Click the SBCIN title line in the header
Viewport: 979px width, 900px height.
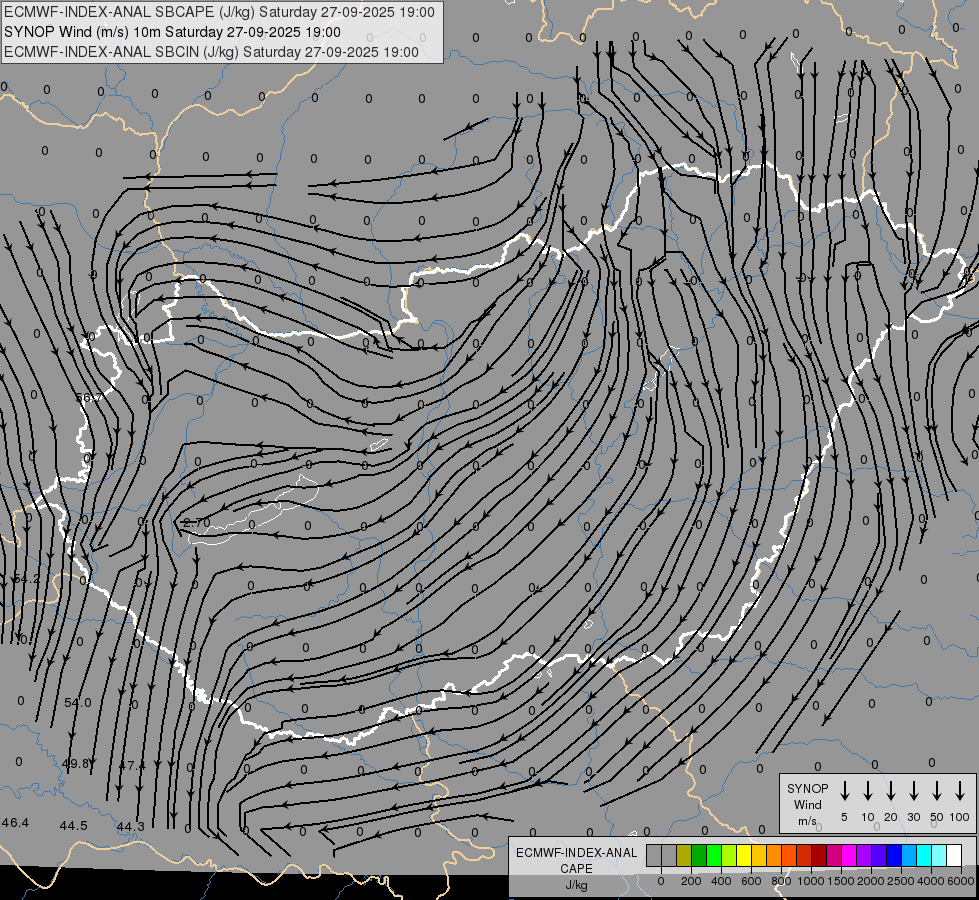pyautogui.click(x=211, y=52)
